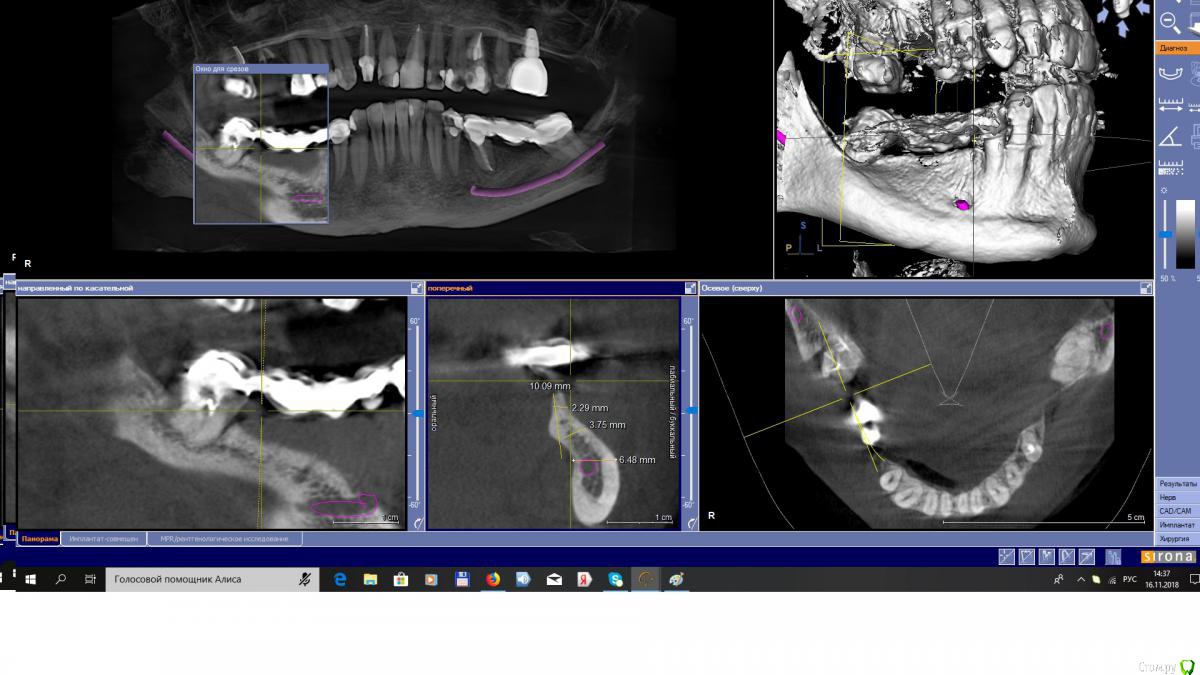The width and height of the screenshot is (1200, 675).
Task: Select the angle measurement tool
Action: [1168, 137]
